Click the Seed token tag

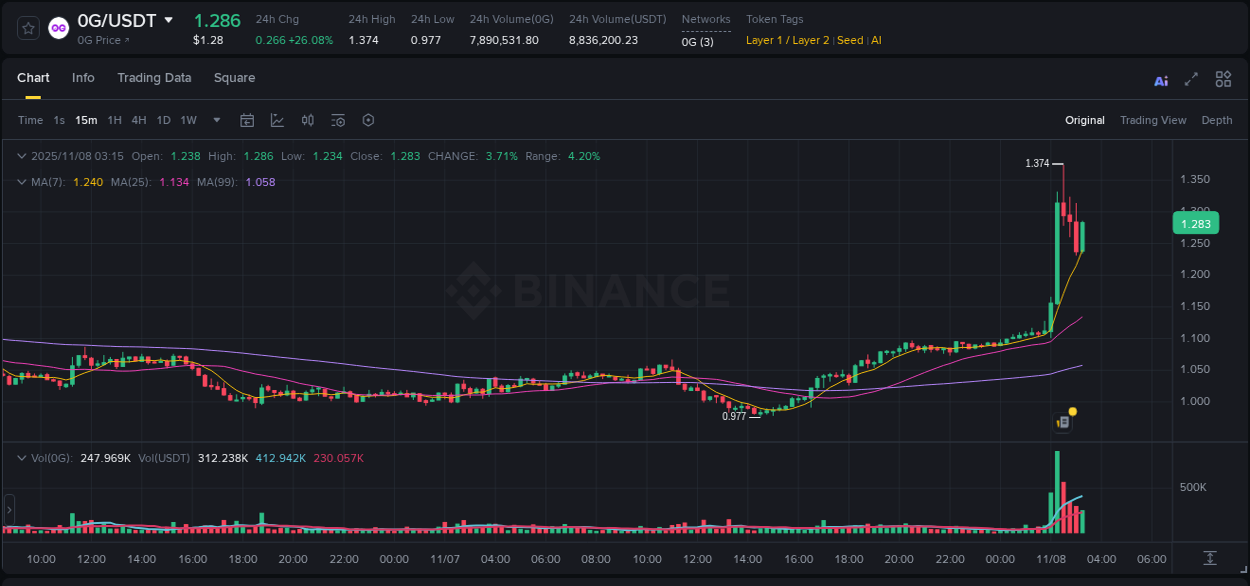point(850,41)
